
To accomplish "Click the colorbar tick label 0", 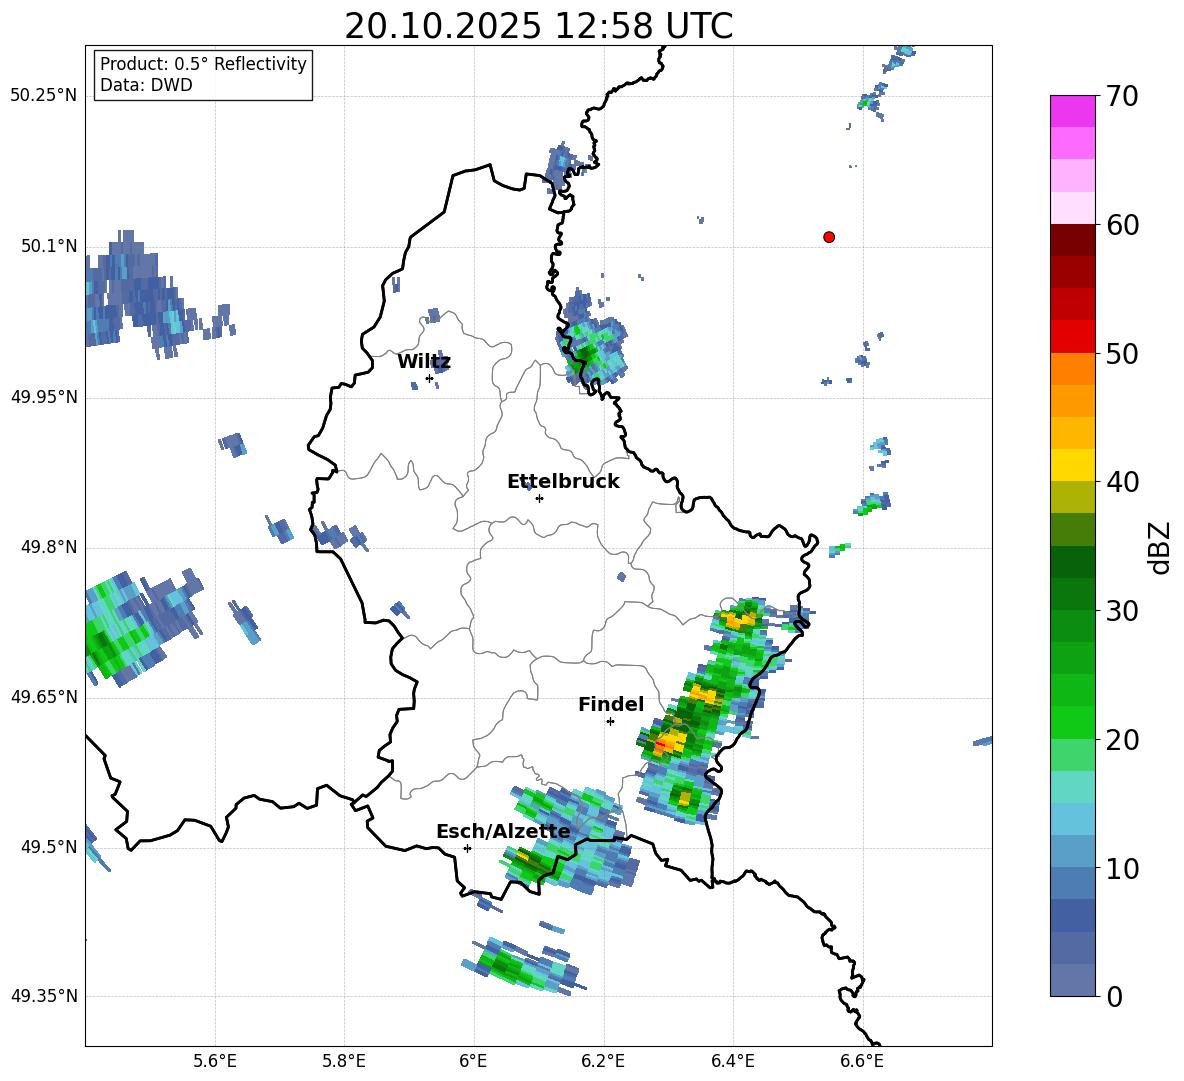I will tap(1114, 997).
